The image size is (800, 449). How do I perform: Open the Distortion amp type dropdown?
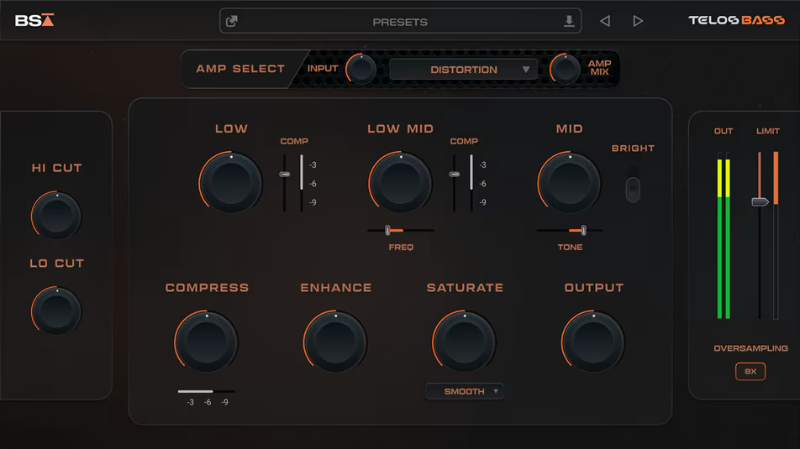(464, 69)
